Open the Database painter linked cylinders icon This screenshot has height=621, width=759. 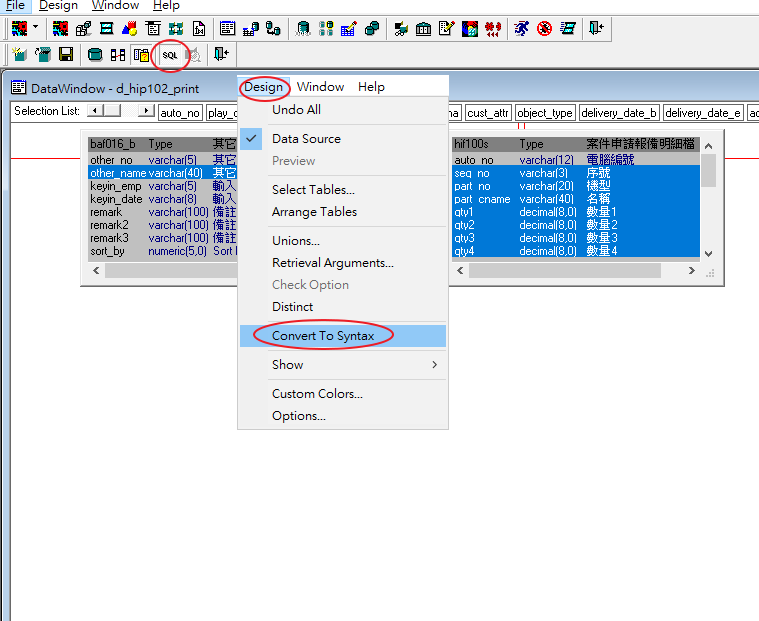click(372, 29)
